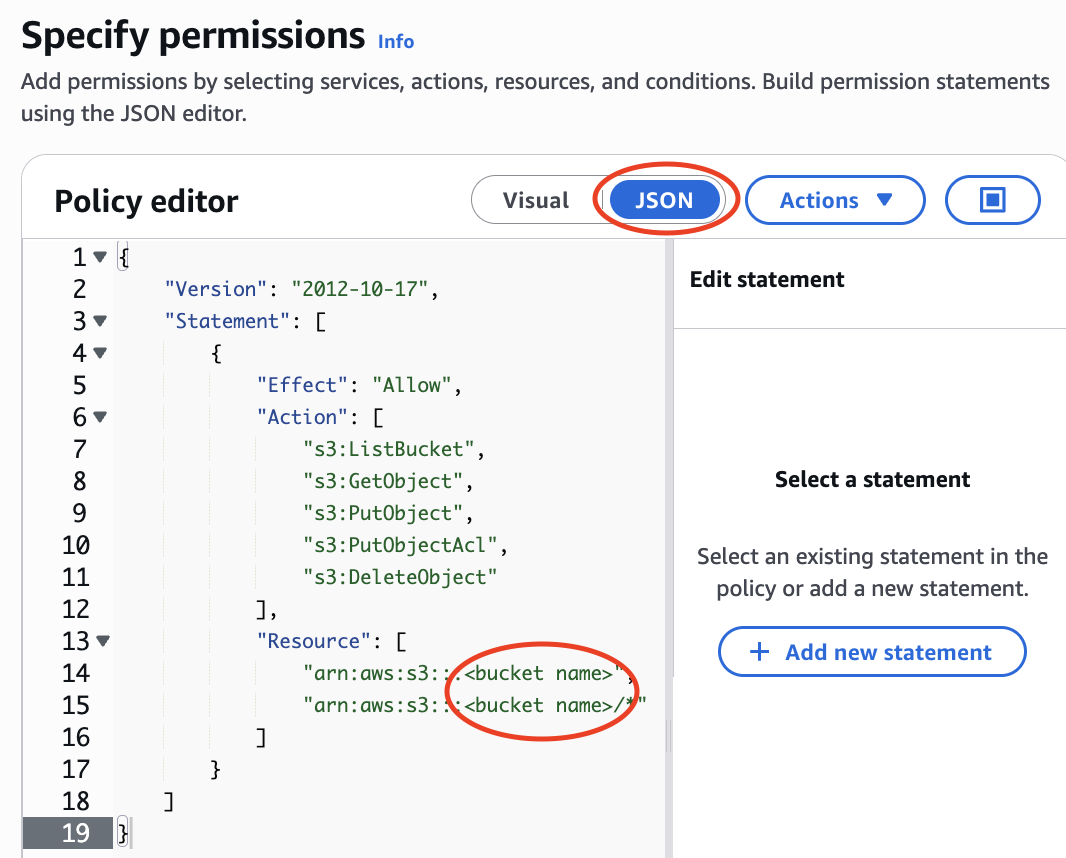Open the Actions dropdown menu
The width and height of the screenshot is (1066, 858).
(x=835, y=201)
